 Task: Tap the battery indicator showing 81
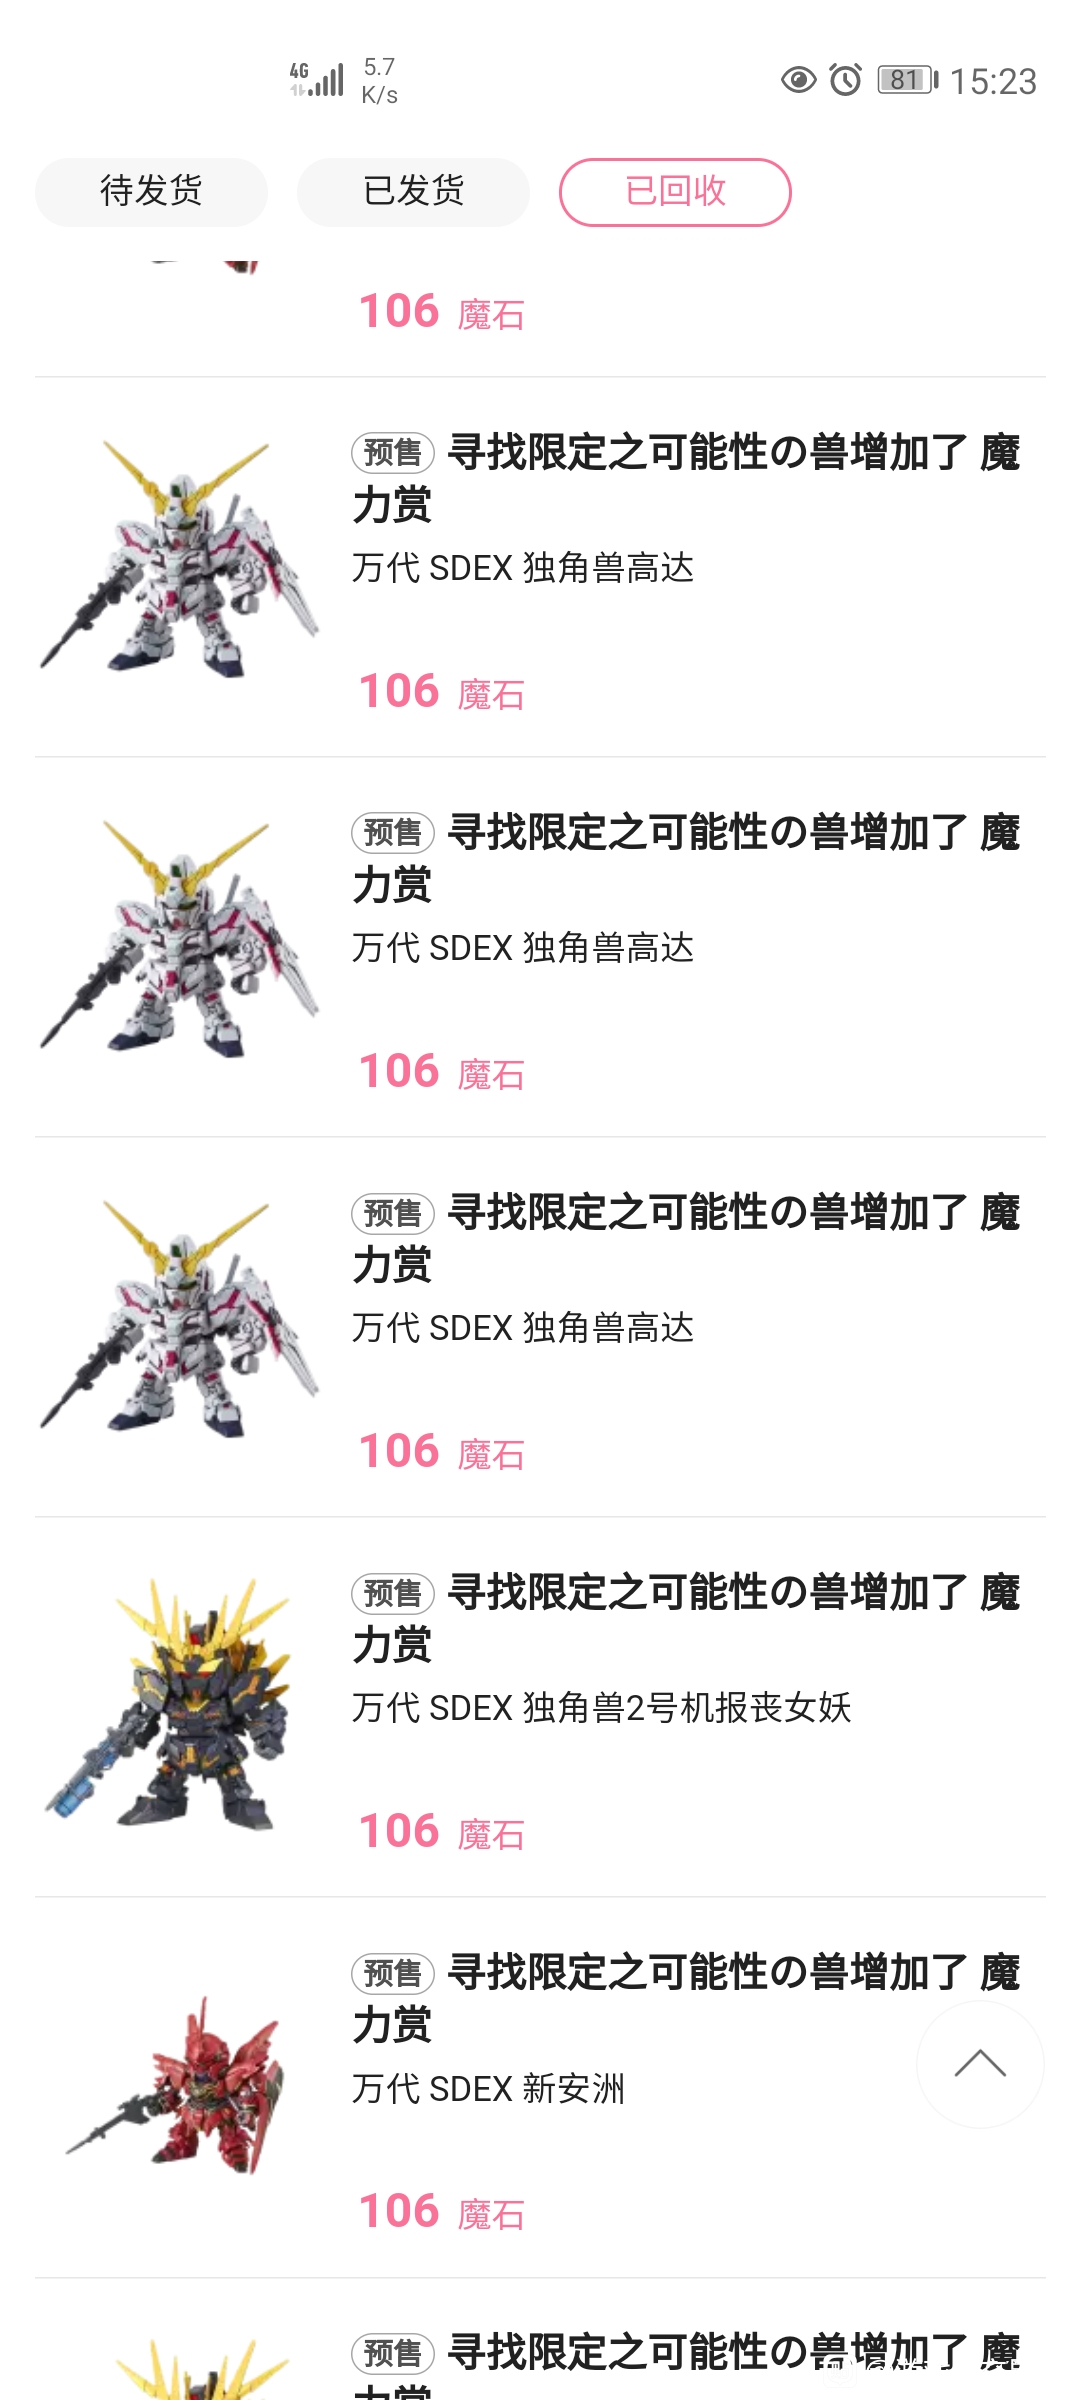[x=907, y=80]
